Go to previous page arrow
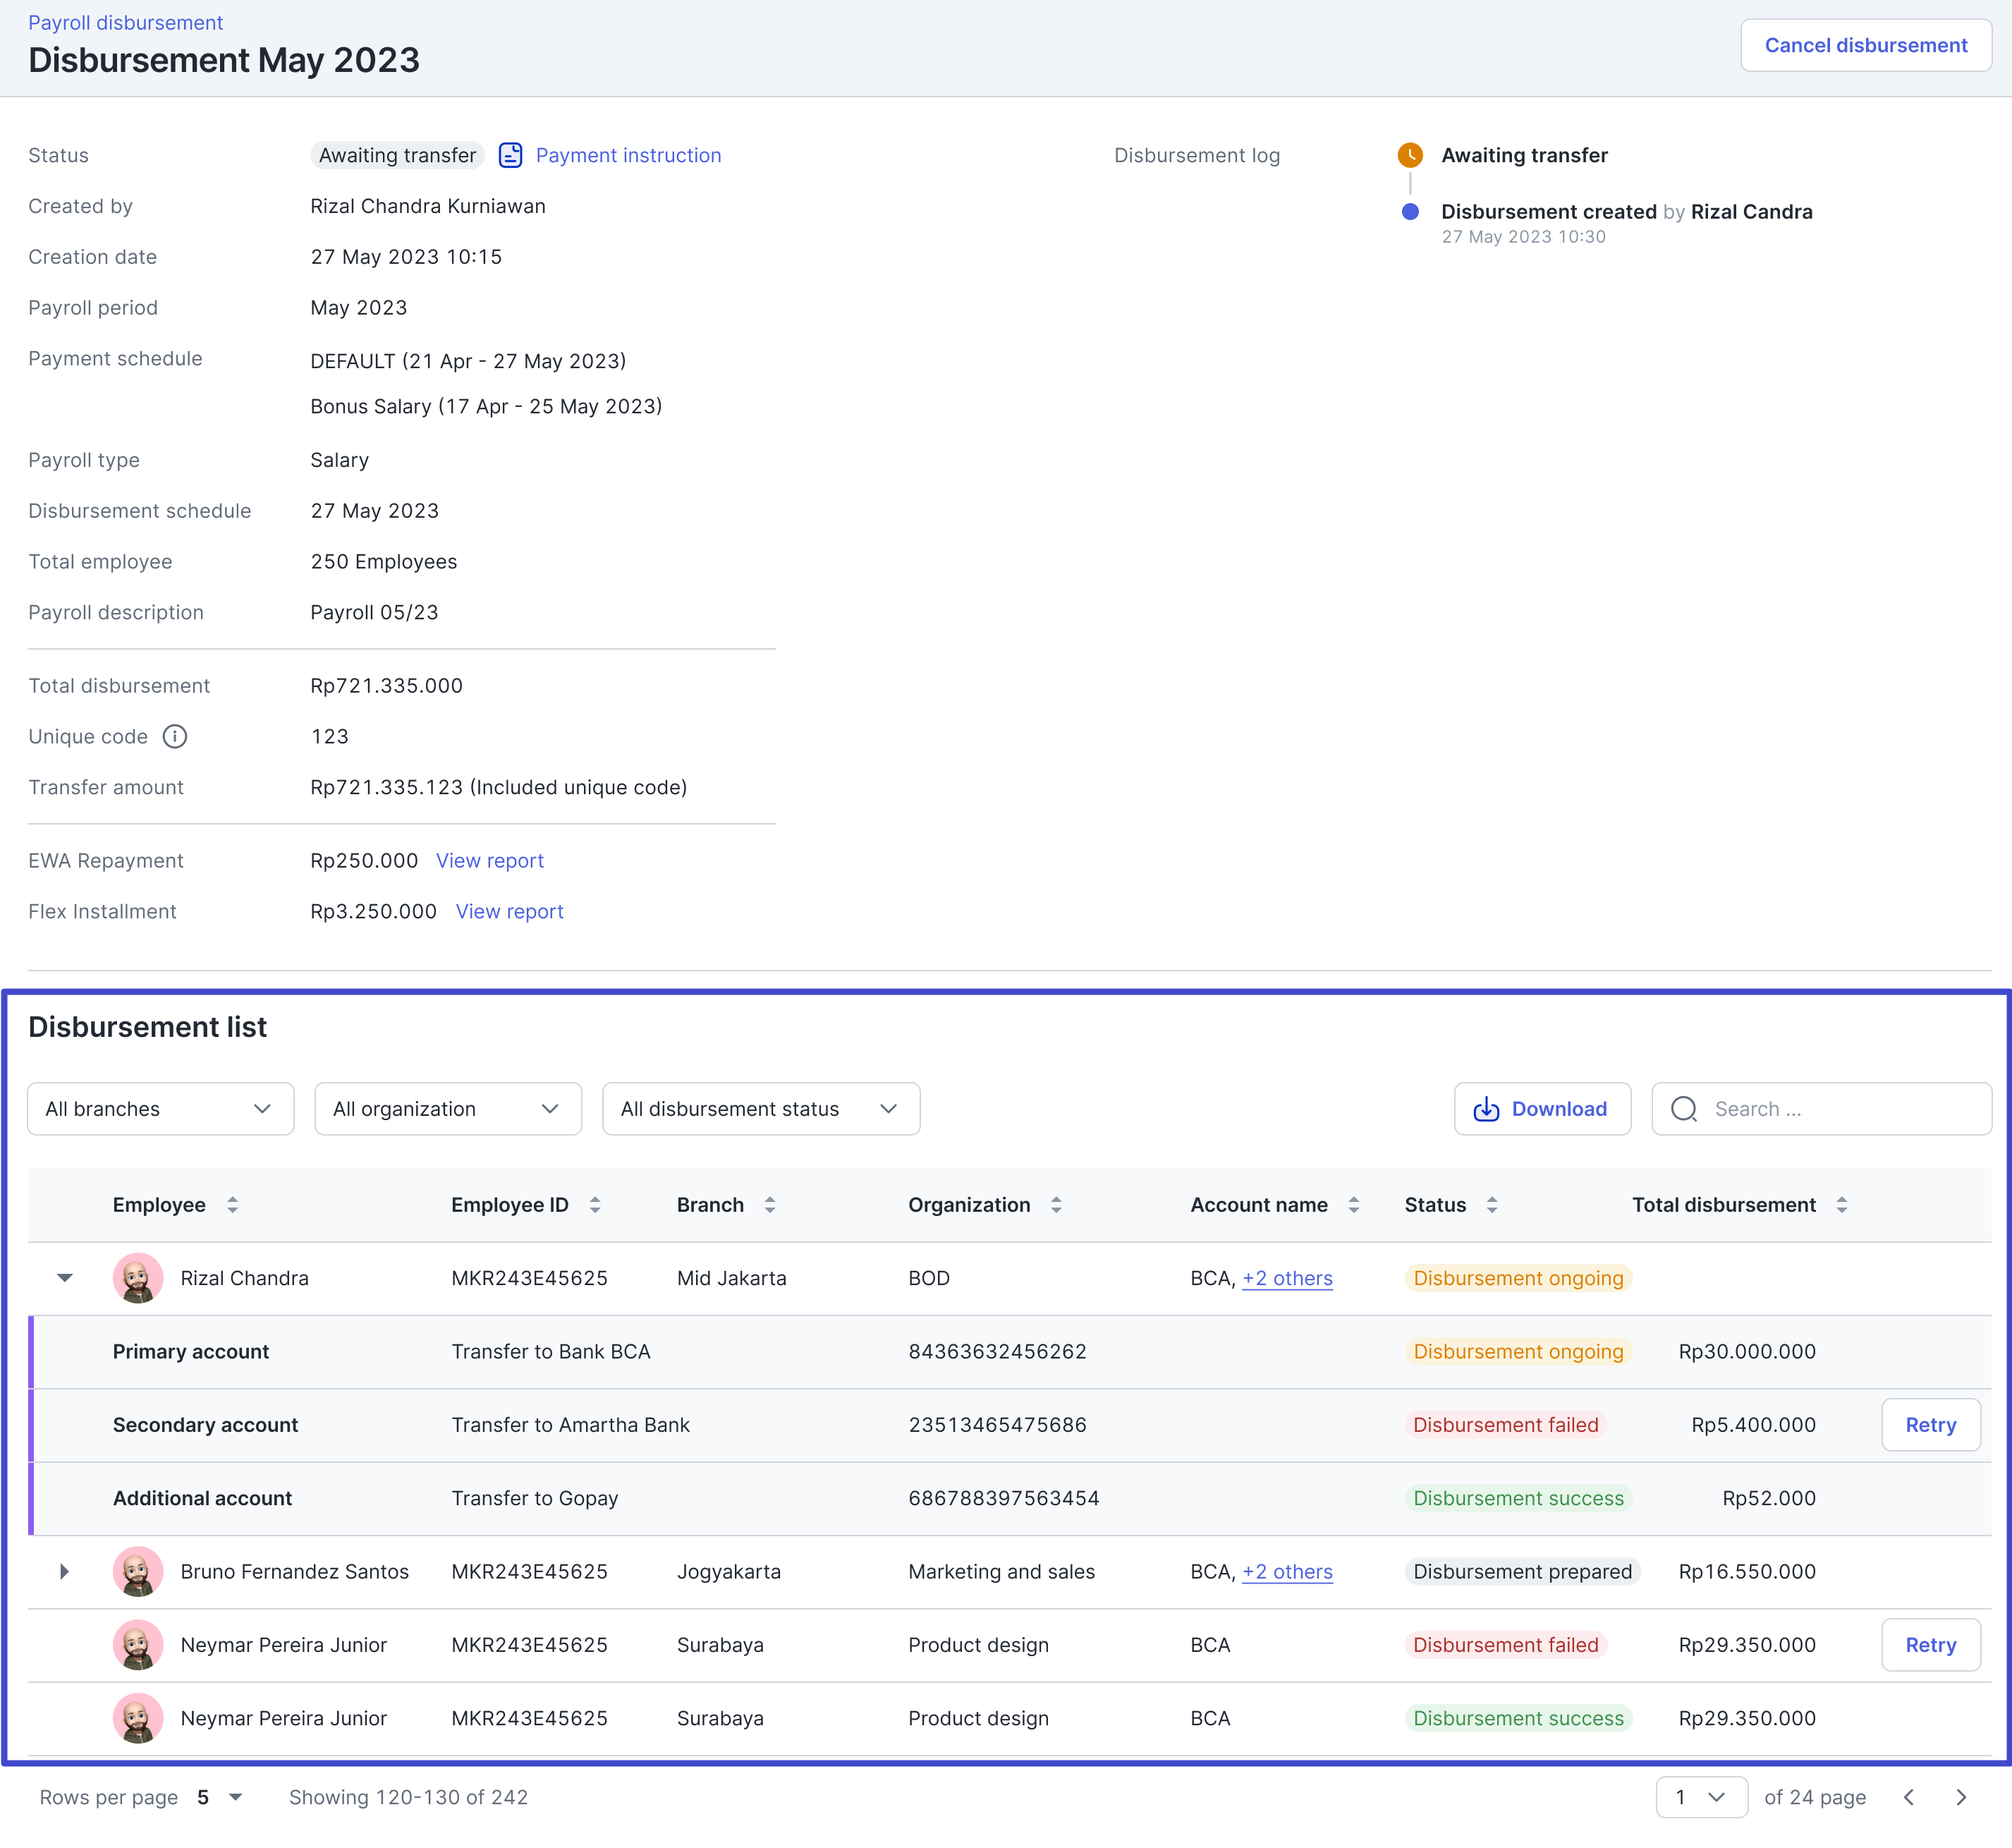 [1909, 1797]
